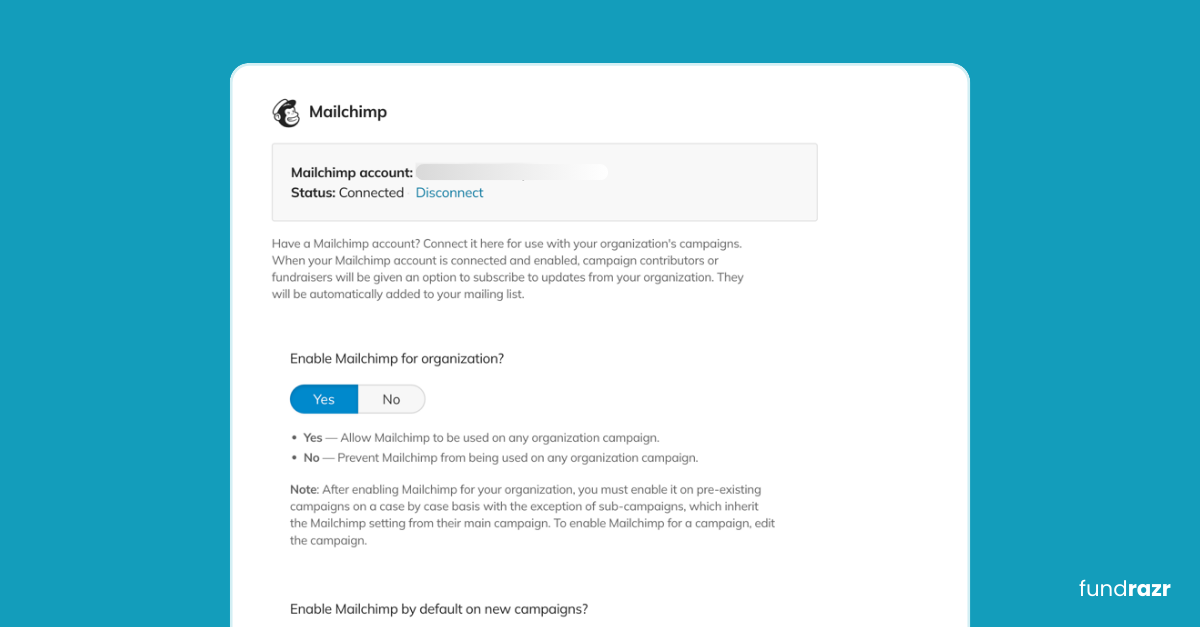The width and height of the screenshot is (1200, 627).
Task: Click "Enable Mailchimp by default on new campaigns?"
Action: pyautogui.click(x=439, y=608)
